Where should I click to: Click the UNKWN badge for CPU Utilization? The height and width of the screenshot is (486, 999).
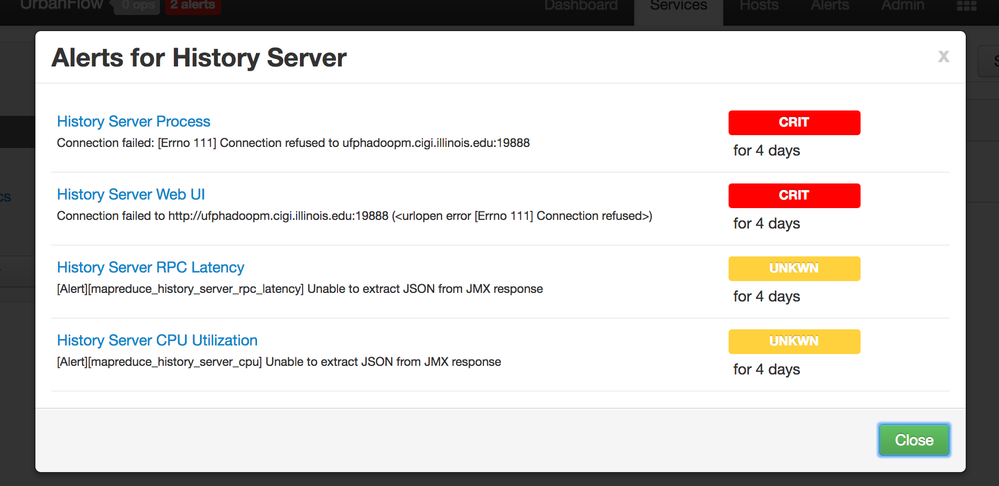pyautogui.click(x=794, y=341)
